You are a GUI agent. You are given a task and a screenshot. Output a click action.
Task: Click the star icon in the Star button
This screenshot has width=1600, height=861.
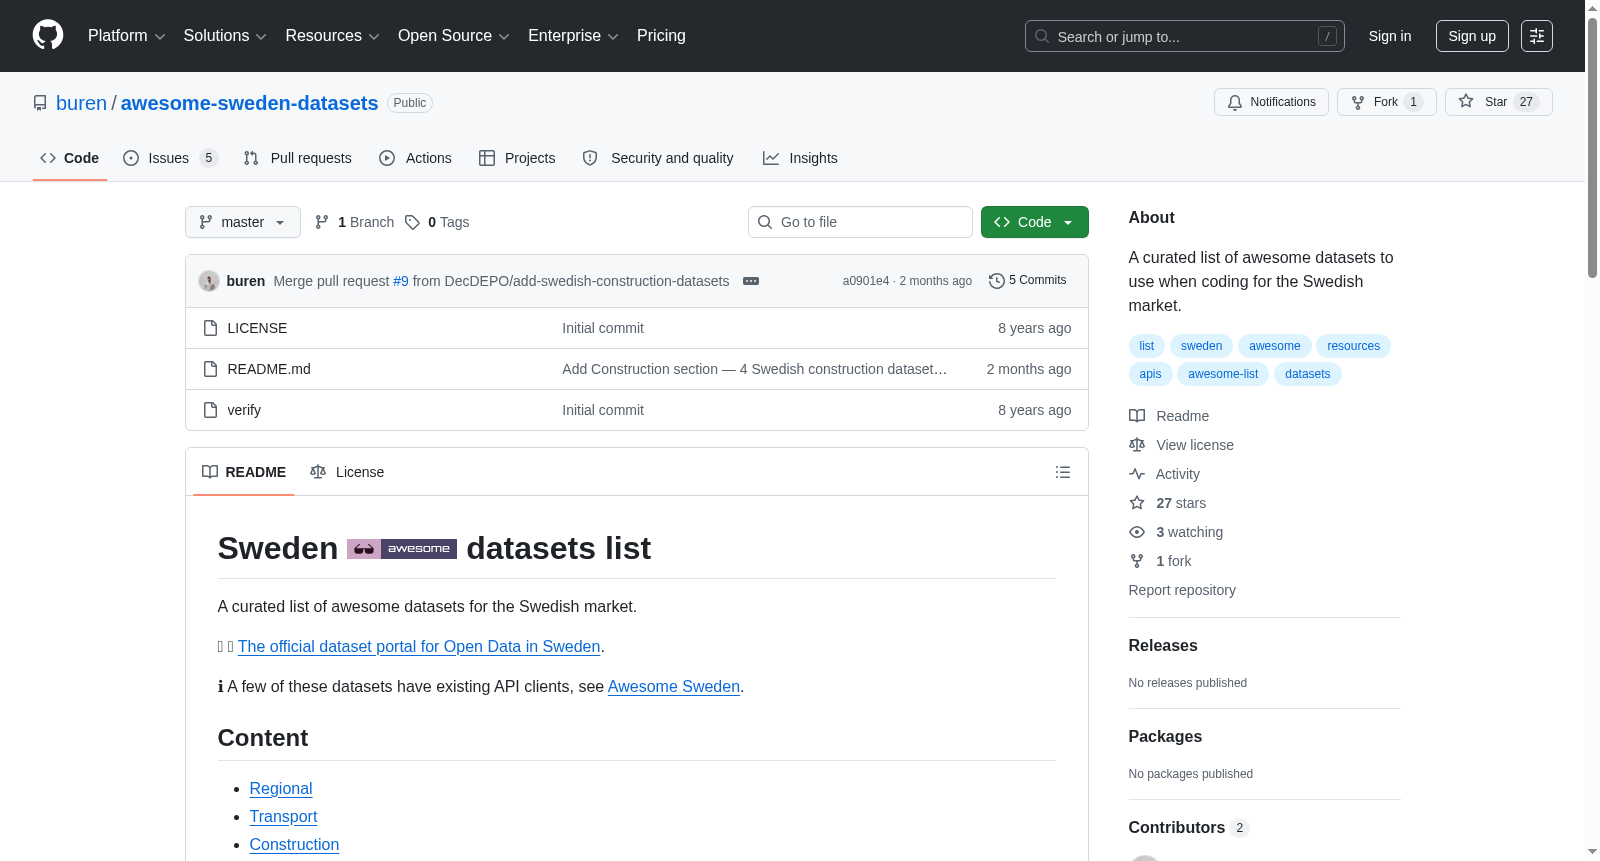1466,101
